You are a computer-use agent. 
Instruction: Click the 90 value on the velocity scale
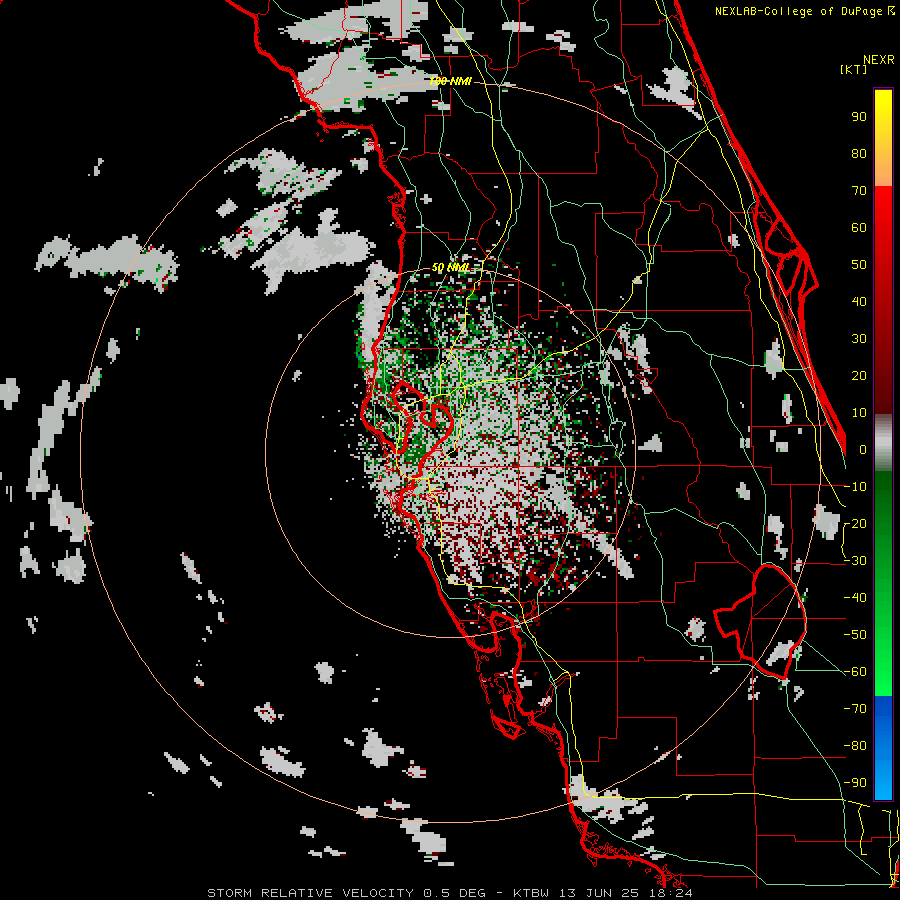click(x=859, y=117)
